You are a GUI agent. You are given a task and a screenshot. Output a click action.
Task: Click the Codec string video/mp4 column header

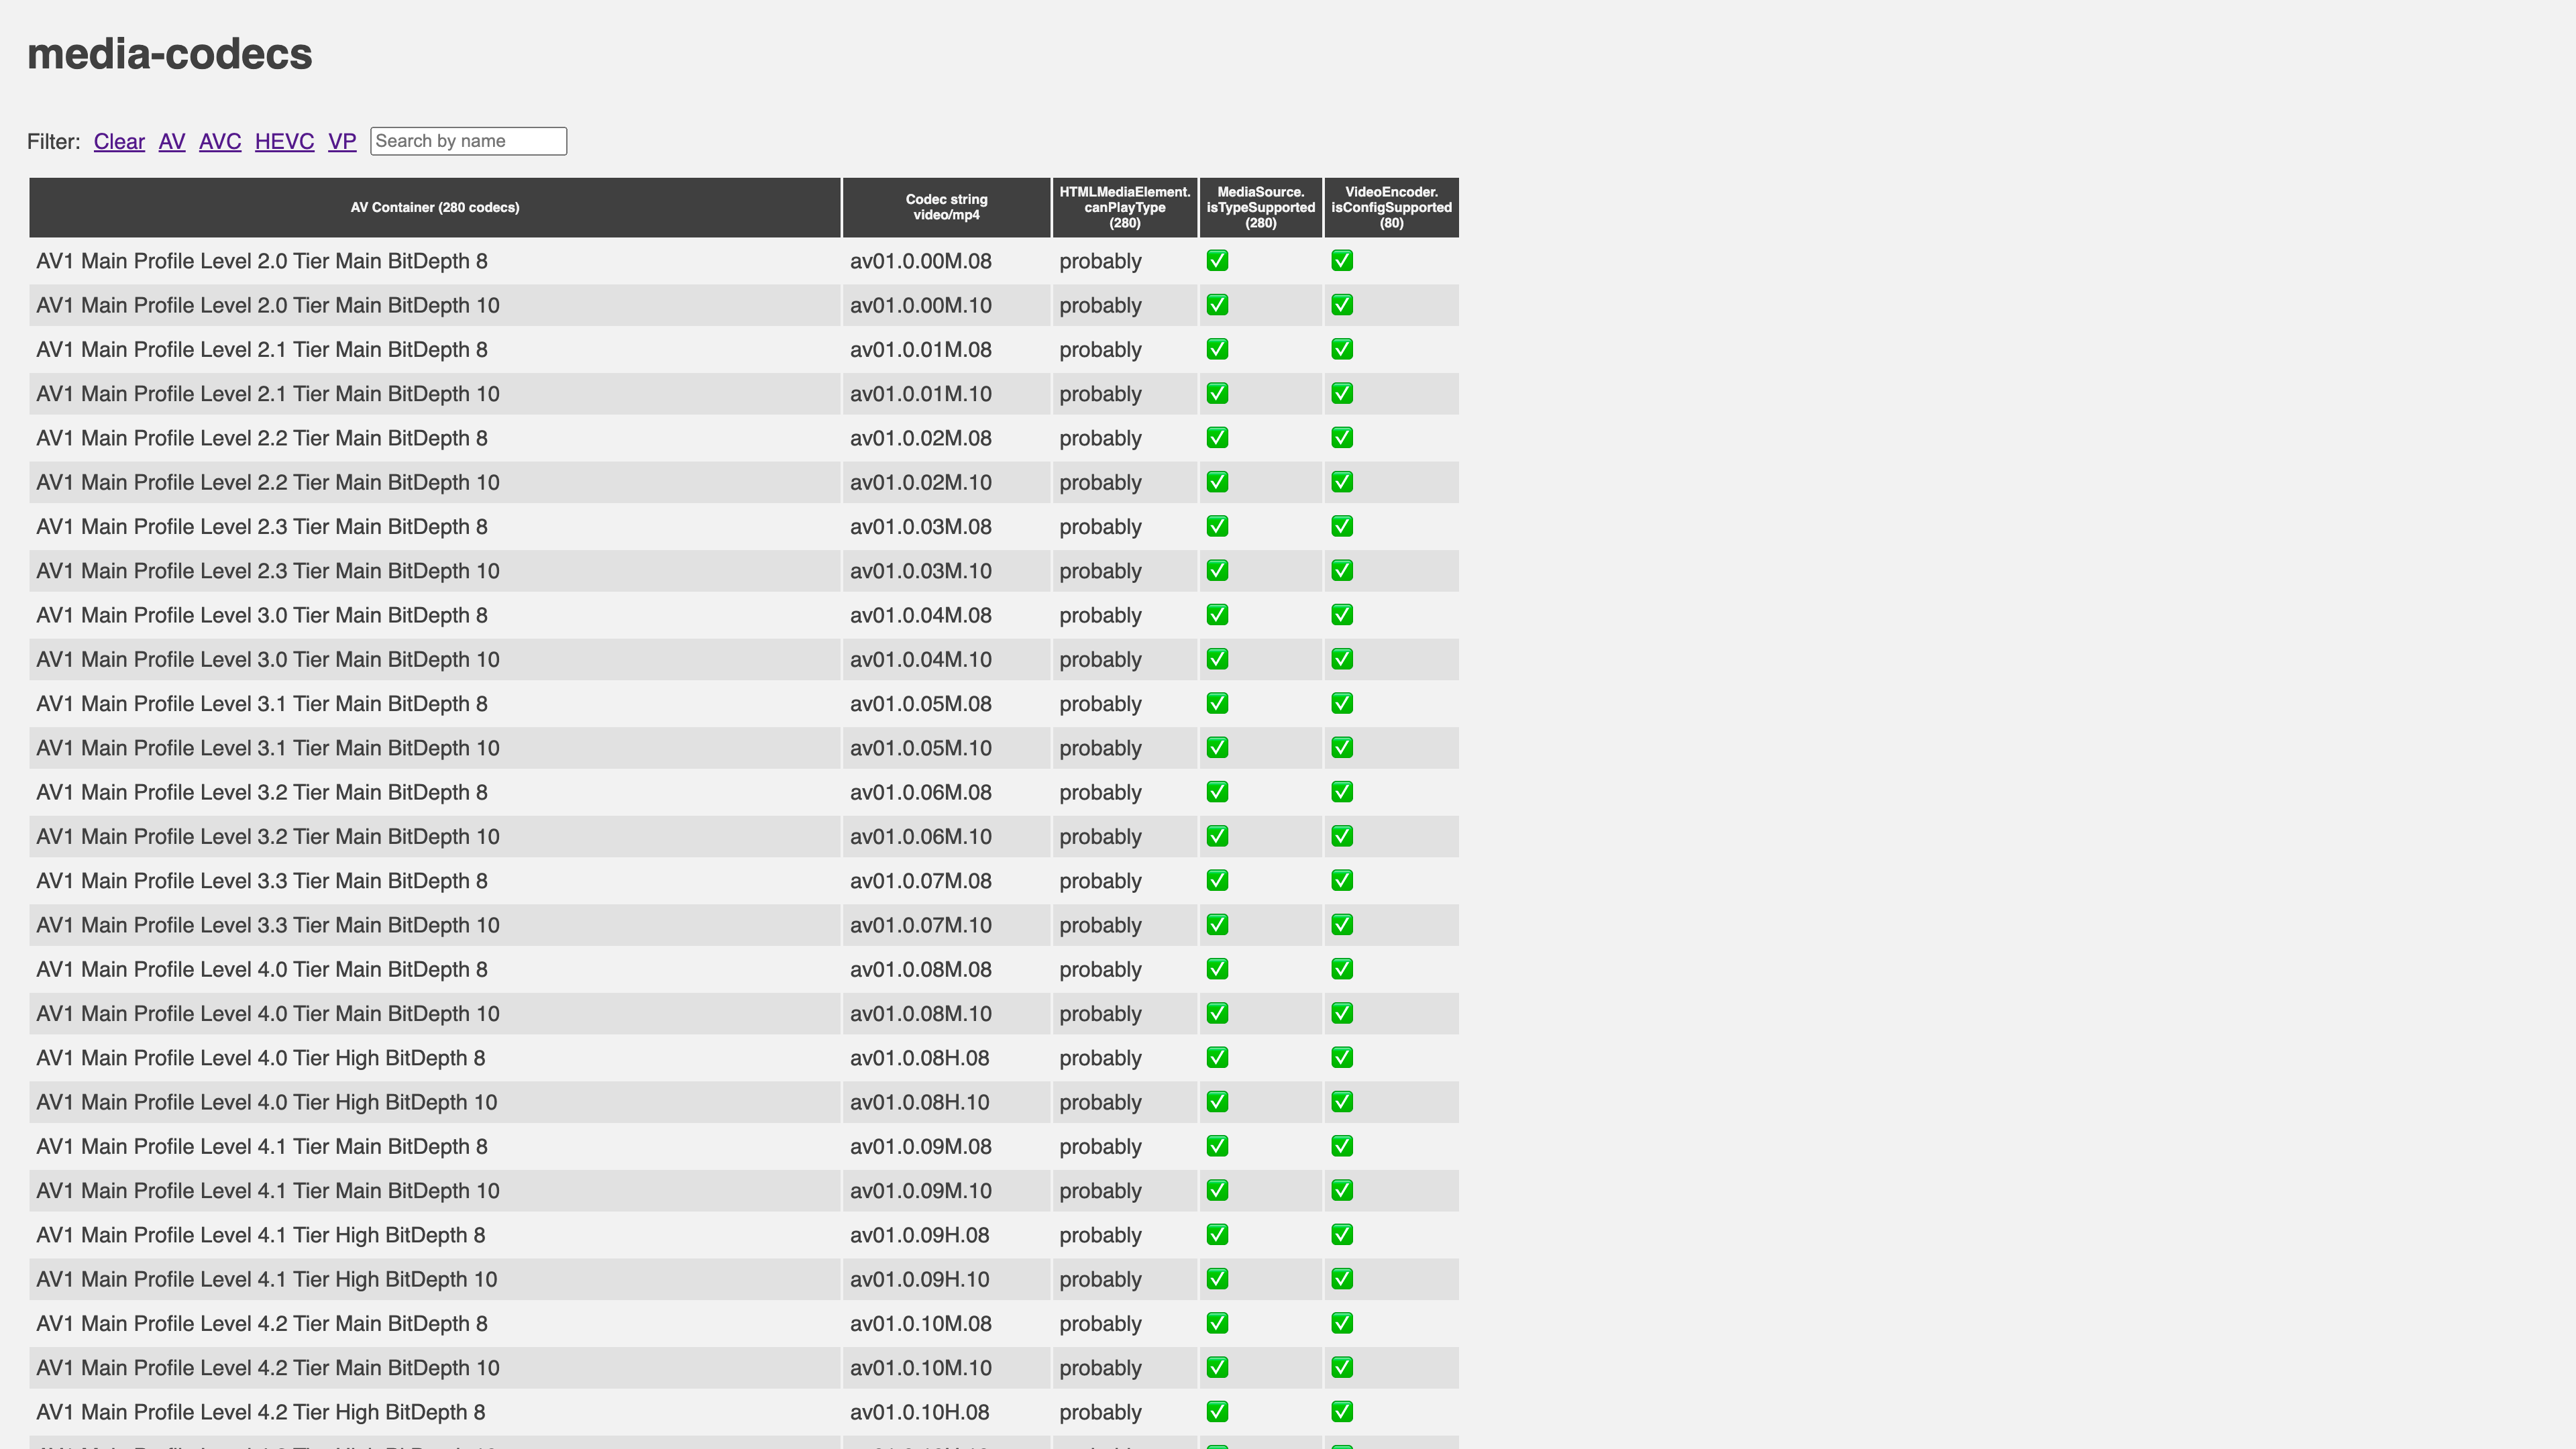945,207
